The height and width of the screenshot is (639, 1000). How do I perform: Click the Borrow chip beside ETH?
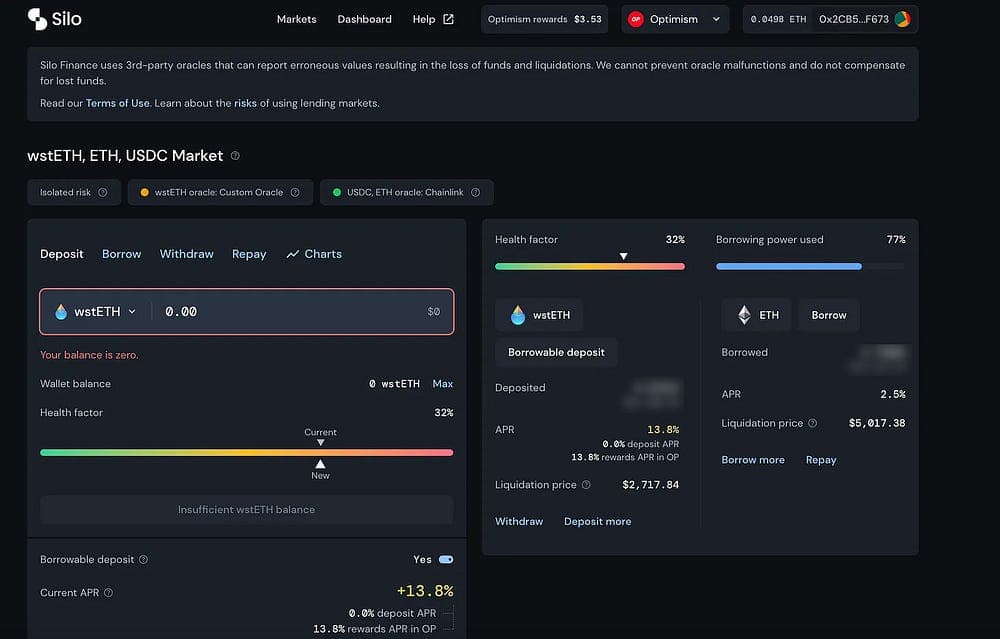coord(829,314)
